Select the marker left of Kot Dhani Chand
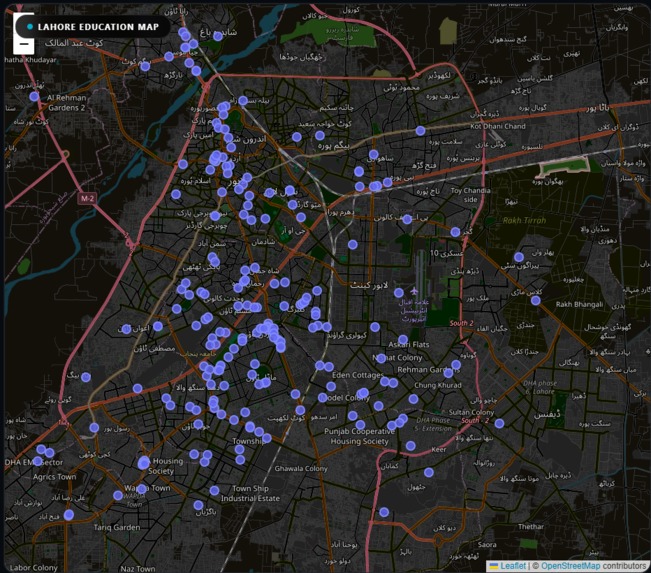The width and height of the screenshot is (651, 573). click(x=420, y=131)
